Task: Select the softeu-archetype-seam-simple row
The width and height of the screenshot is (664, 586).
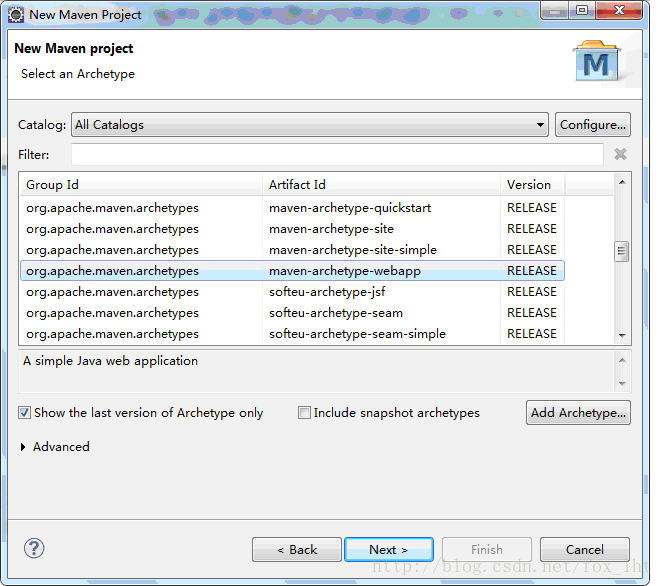Action: point(292,334)
